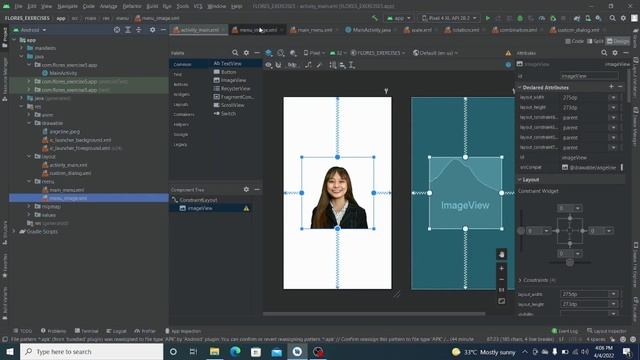Expand the Constraints section

pyautogui.click(x=520, y=280)
